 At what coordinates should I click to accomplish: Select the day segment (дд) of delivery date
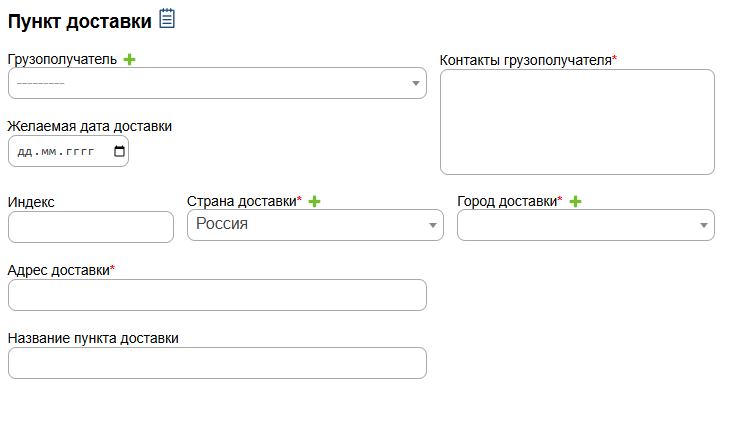(x=26, y=152)
